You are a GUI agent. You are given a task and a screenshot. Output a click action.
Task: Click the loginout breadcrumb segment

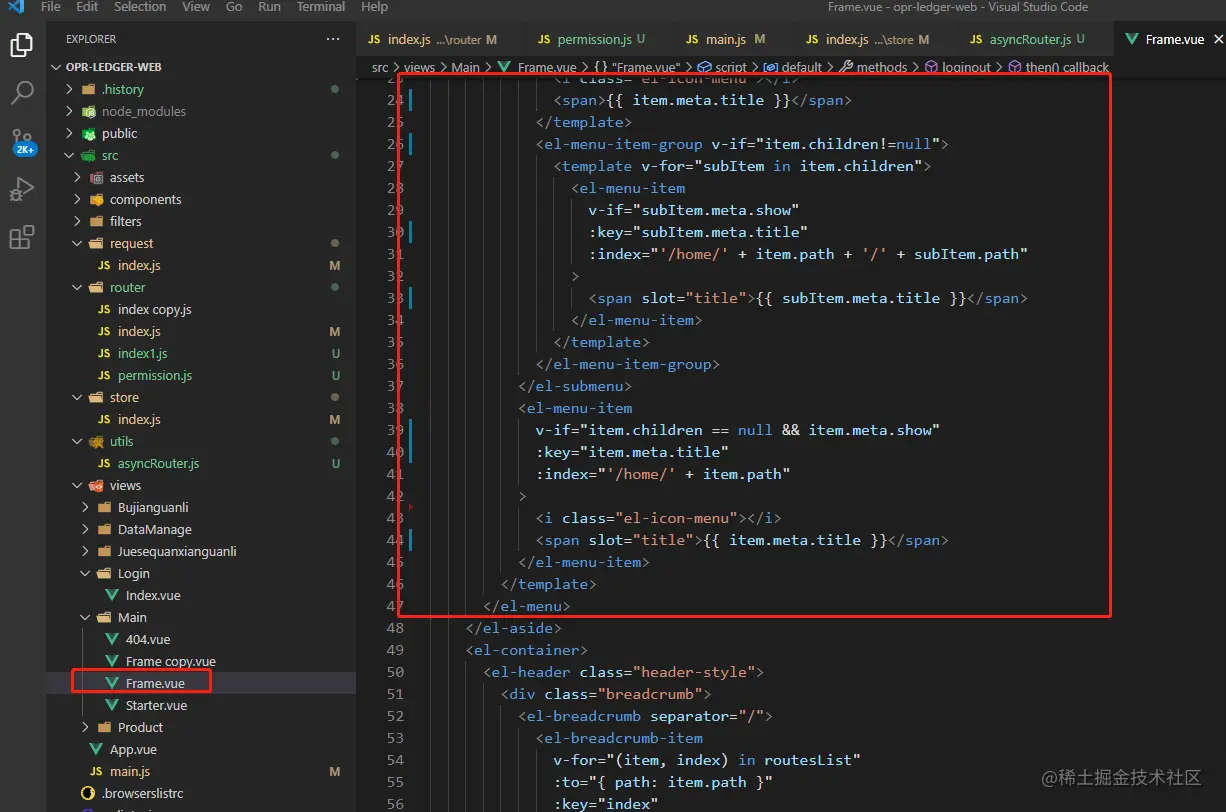pos(957,67)
